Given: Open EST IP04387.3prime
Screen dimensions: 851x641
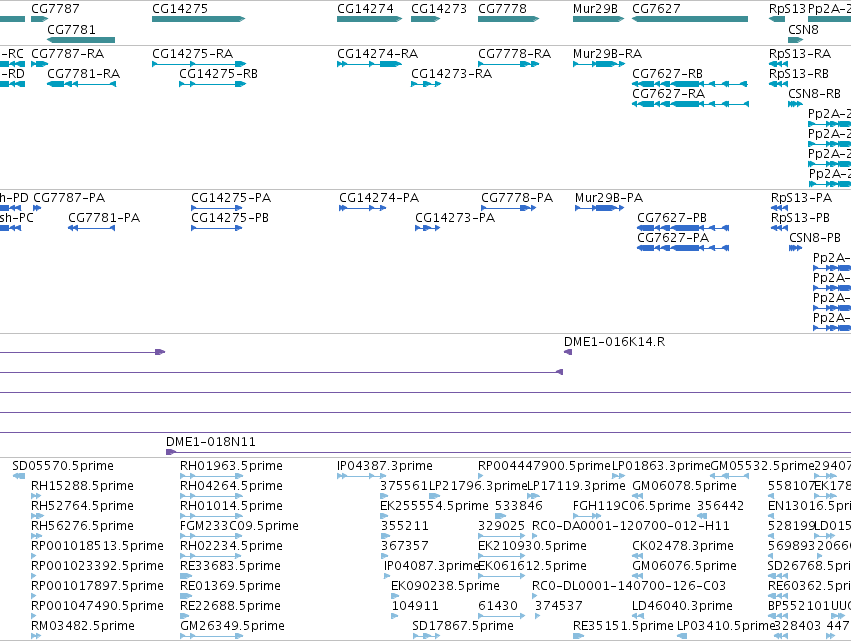Looking at the screenshot, I should 385,466.
